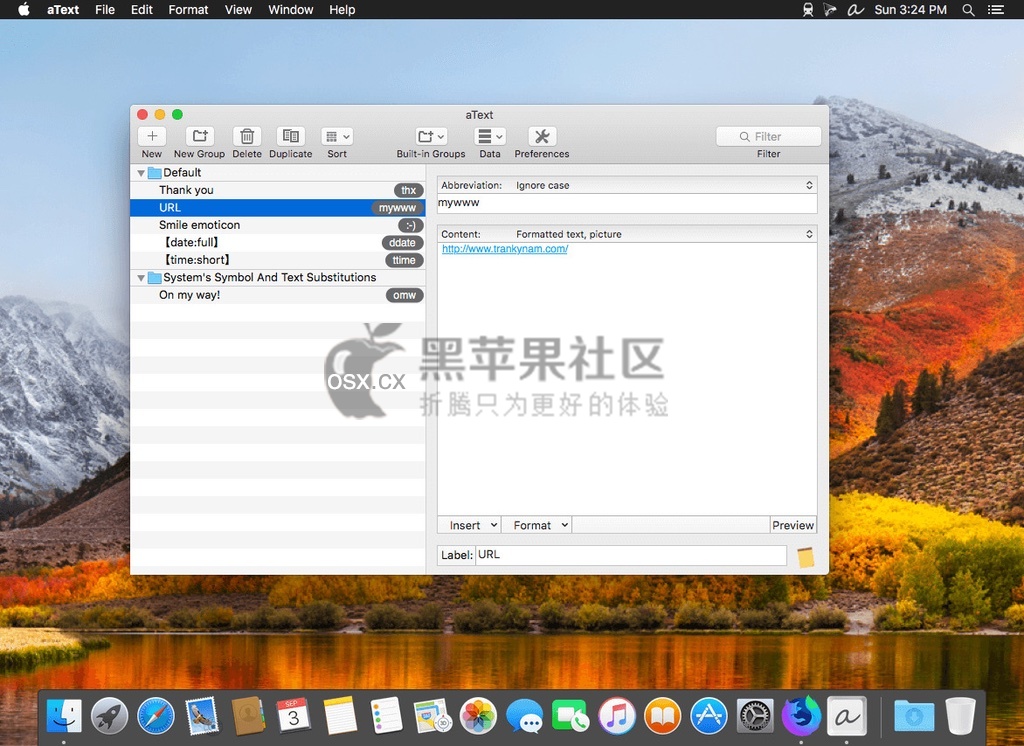Open the Trash in the Dock
The image size is (1024, 746).
coord(961,716)
